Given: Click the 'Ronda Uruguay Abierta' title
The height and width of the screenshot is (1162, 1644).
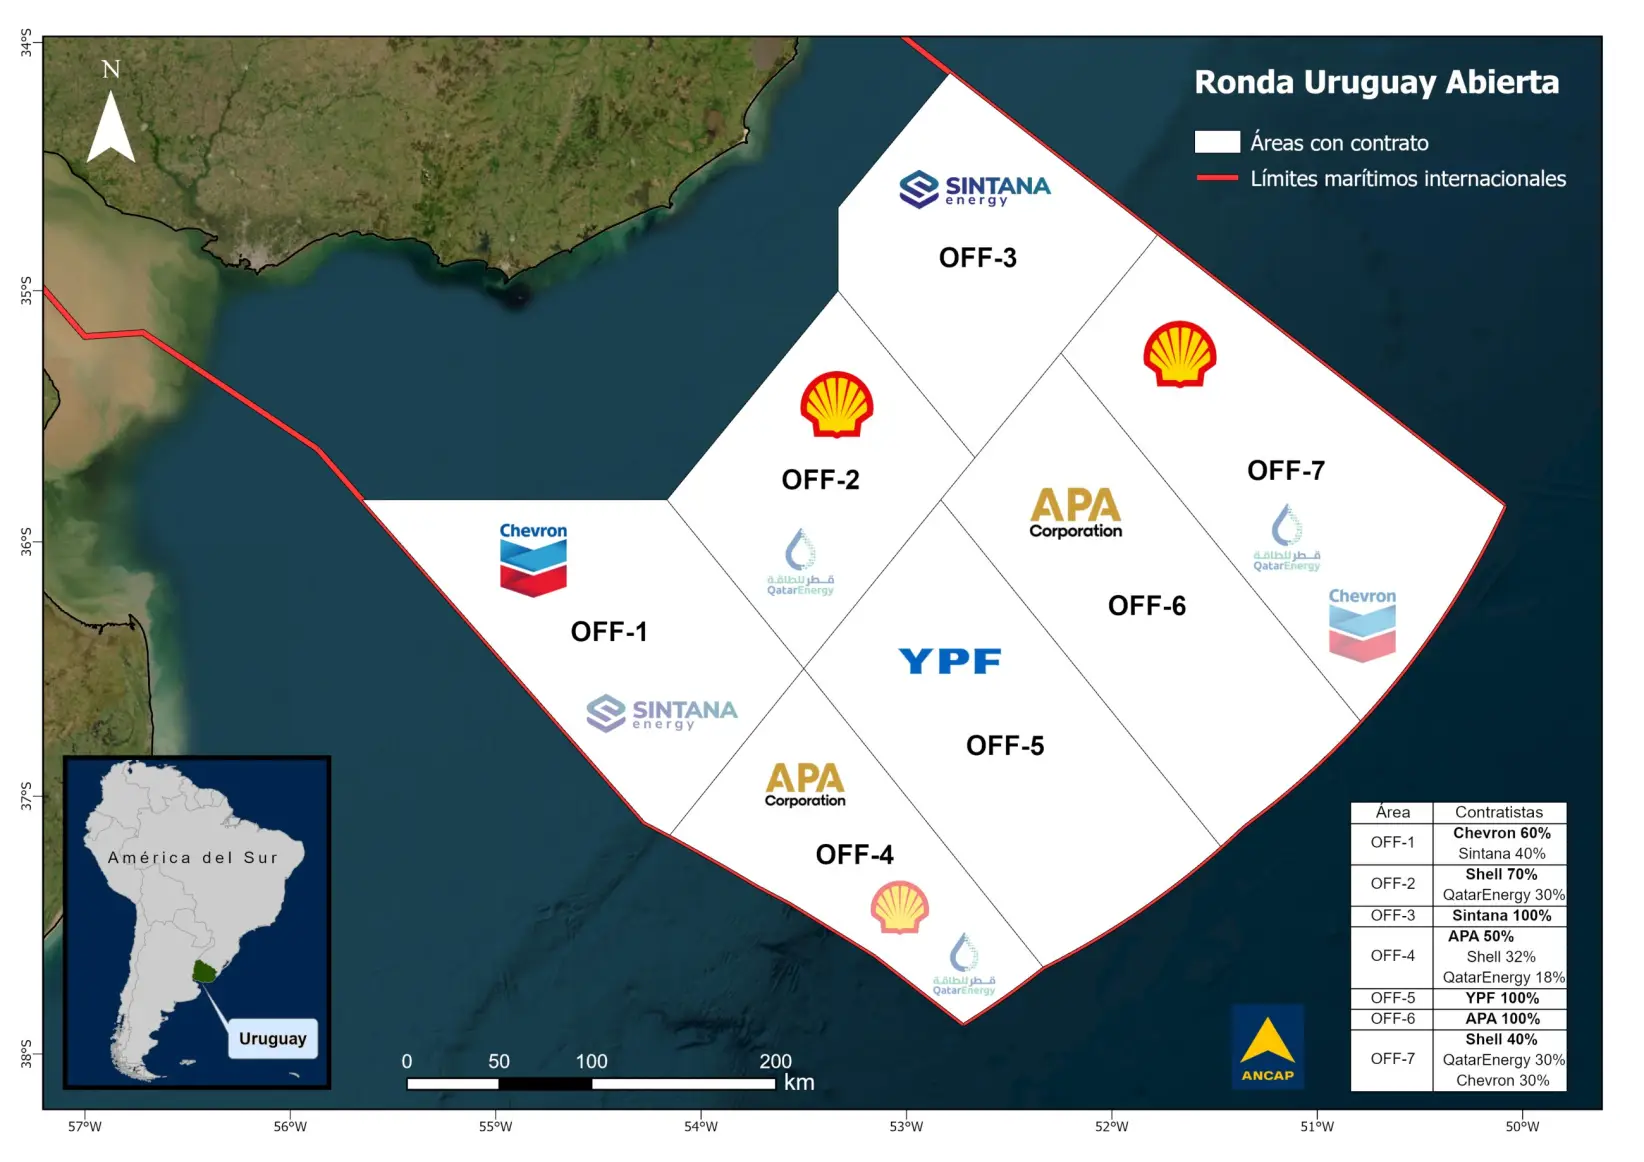Looking at the screenshot, I should pos(1376,82).
